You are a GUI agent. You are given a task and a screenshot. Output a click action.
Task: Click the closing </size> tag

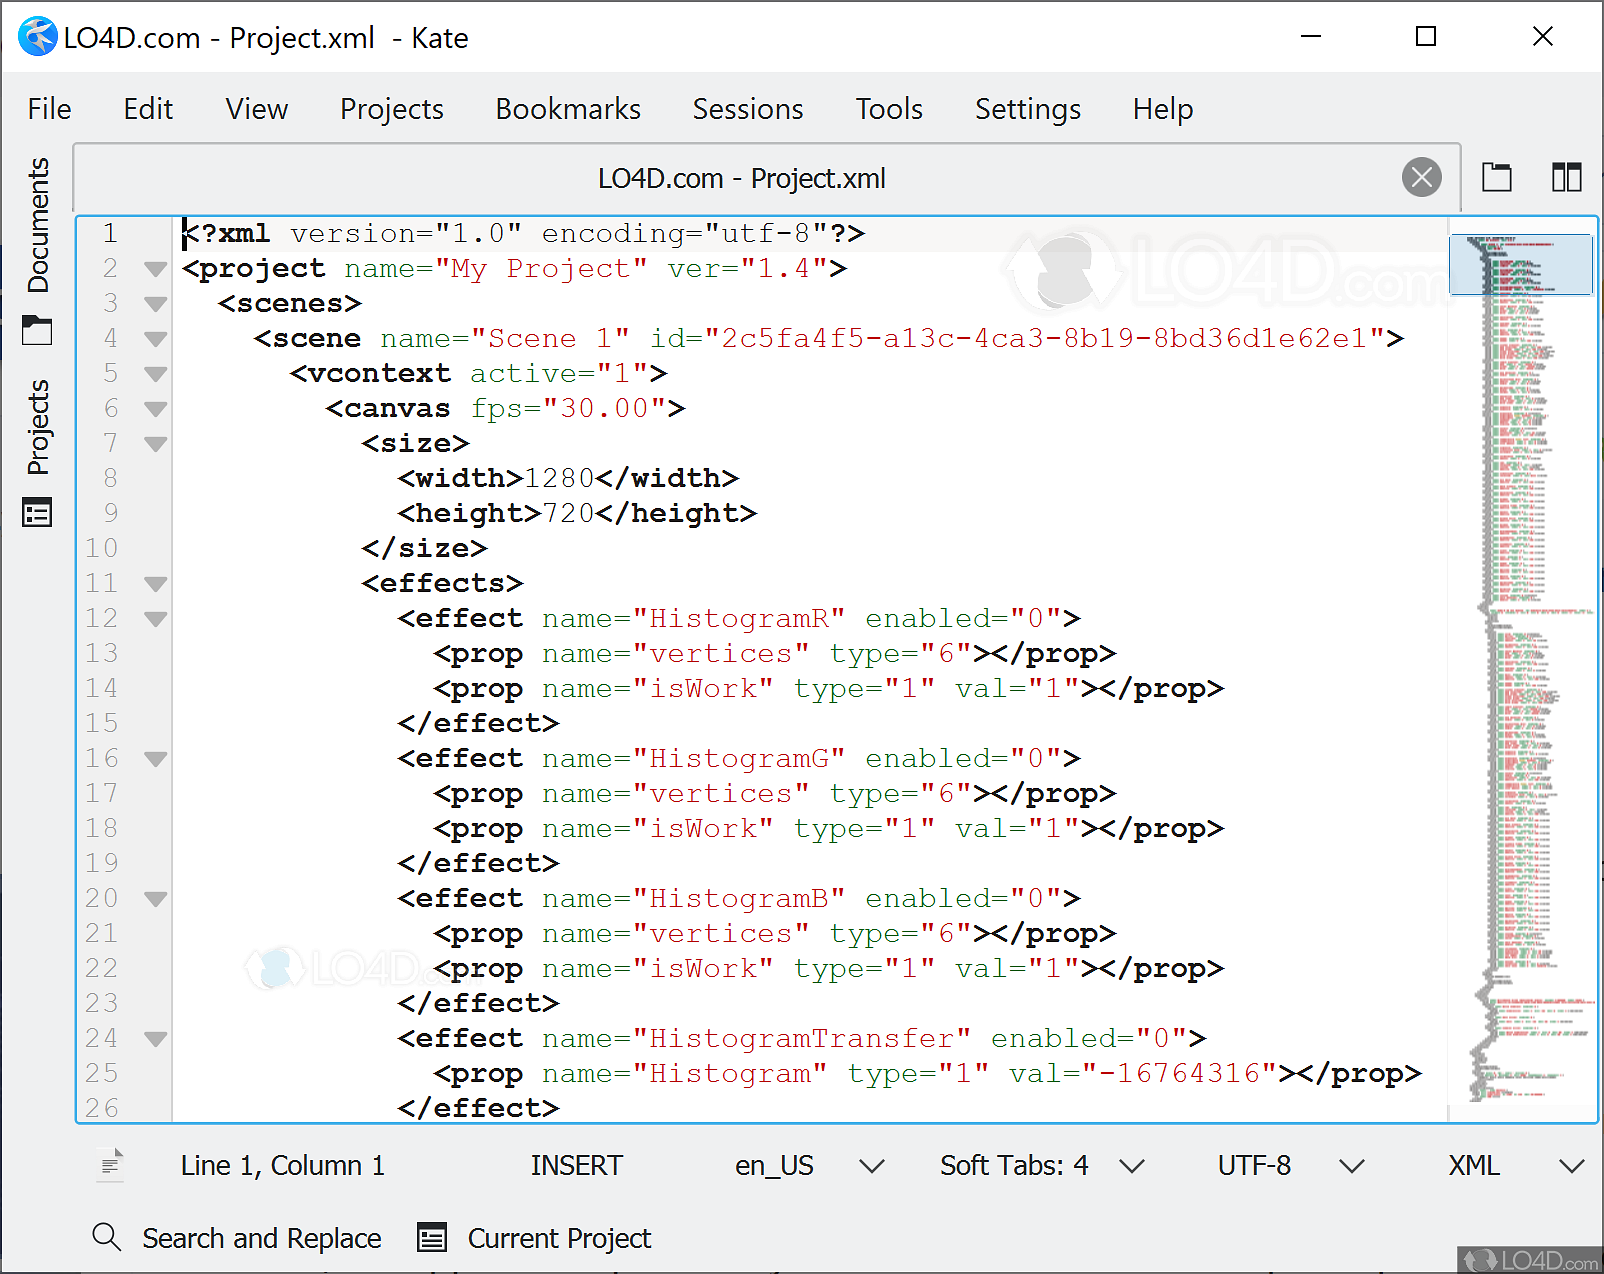coord(424,548)
